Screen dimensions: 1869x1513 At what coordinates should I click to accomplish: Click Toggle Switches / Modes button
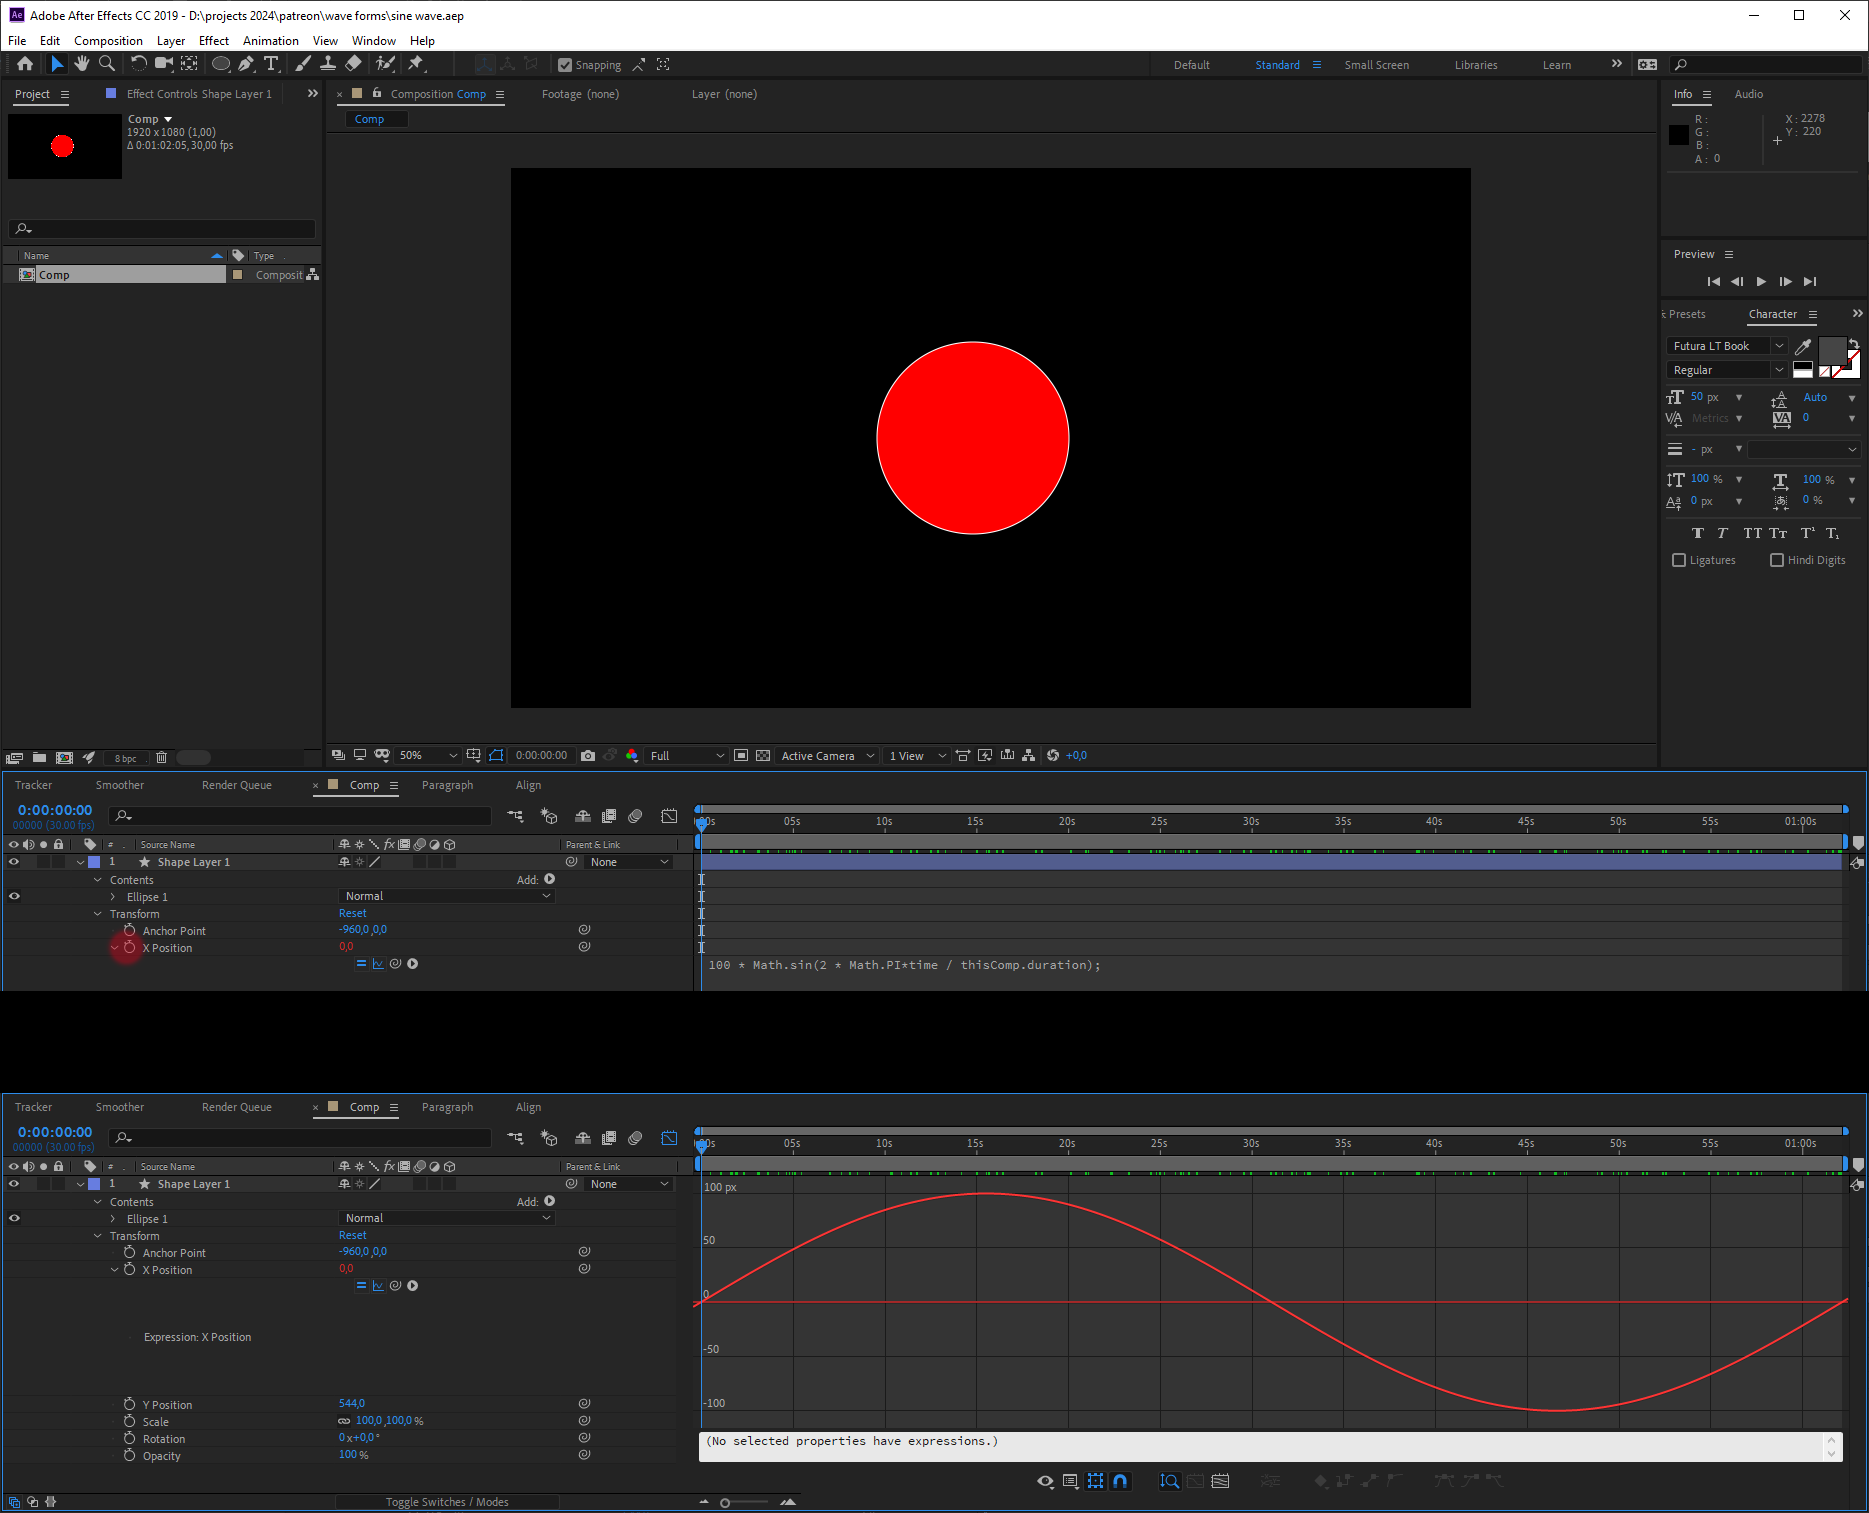point(447,1502)
